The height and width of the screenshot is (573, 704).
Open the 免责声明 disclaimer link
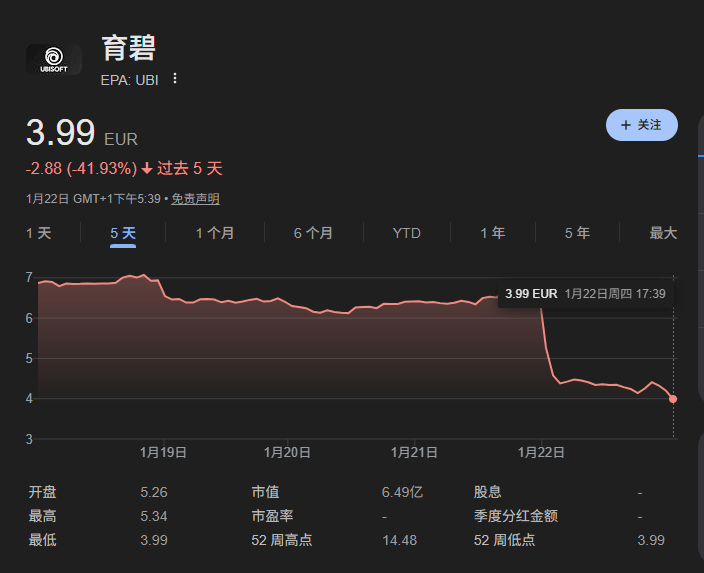tap(195, 199)
